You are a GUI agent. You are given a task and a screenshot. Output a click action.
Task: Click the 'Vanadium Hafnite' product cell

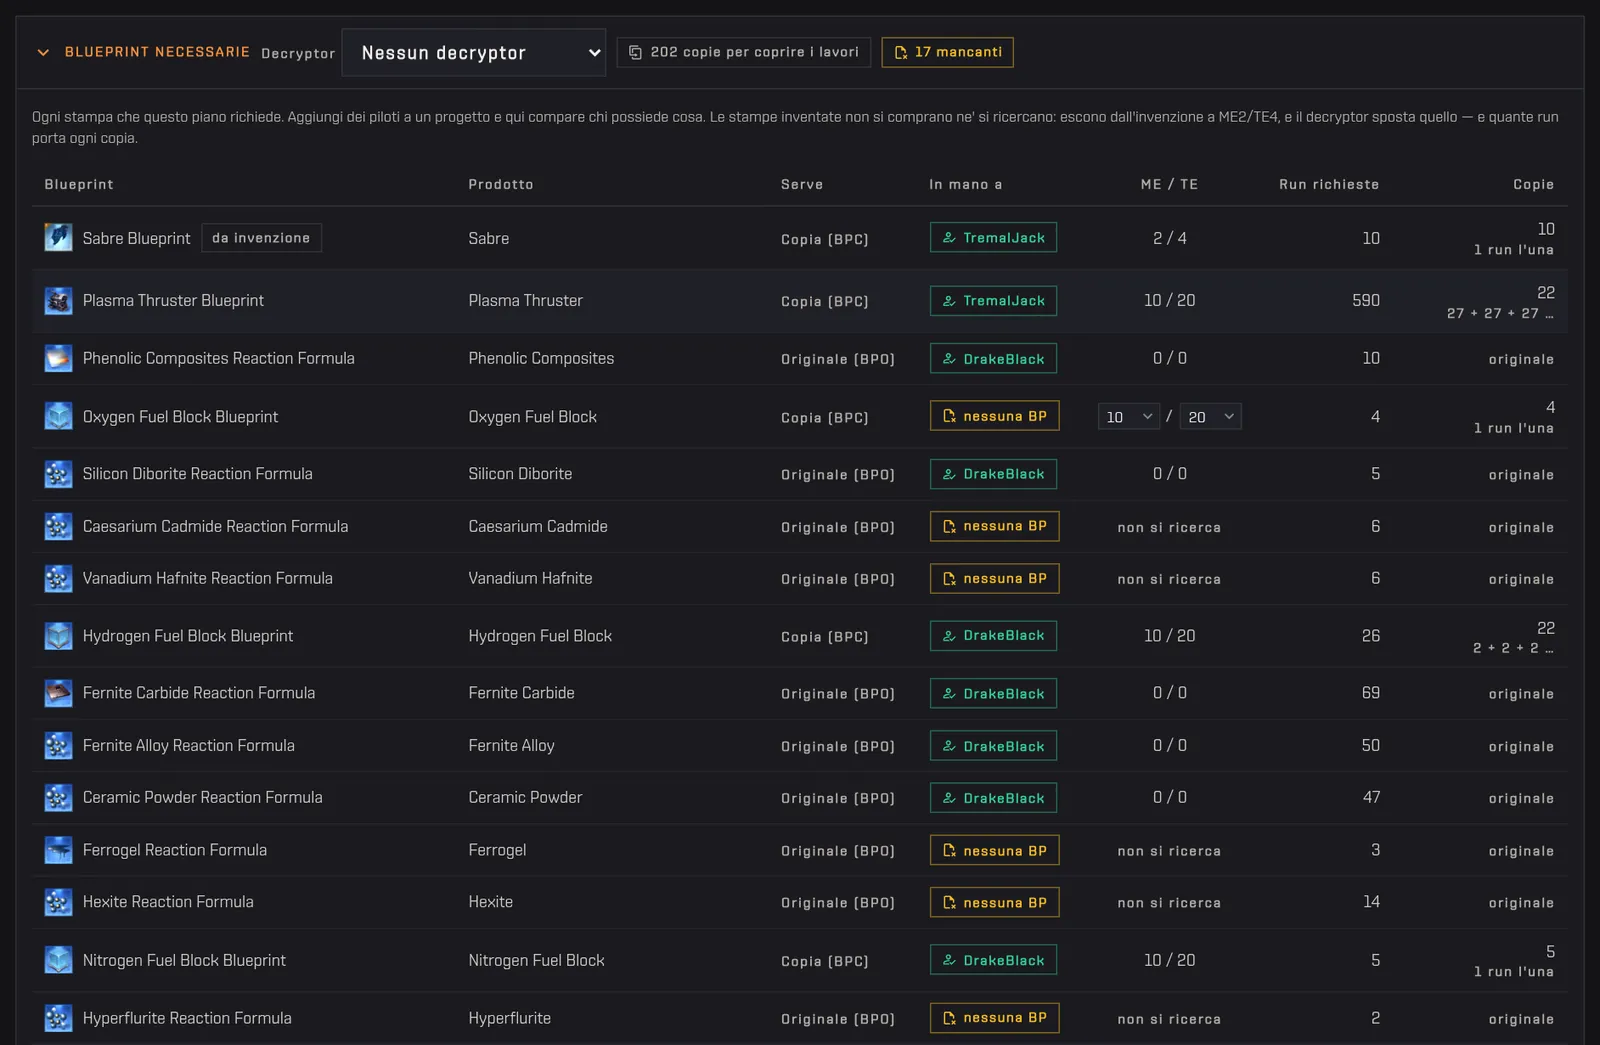pos(530,578)
